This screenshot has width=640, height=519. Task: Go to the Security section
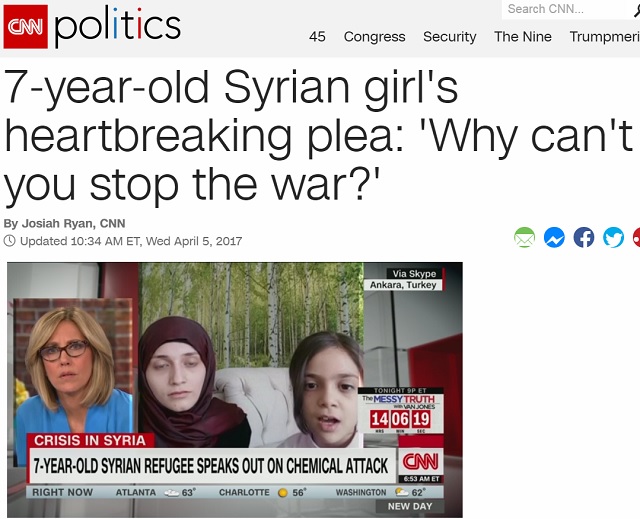(449, 37)
